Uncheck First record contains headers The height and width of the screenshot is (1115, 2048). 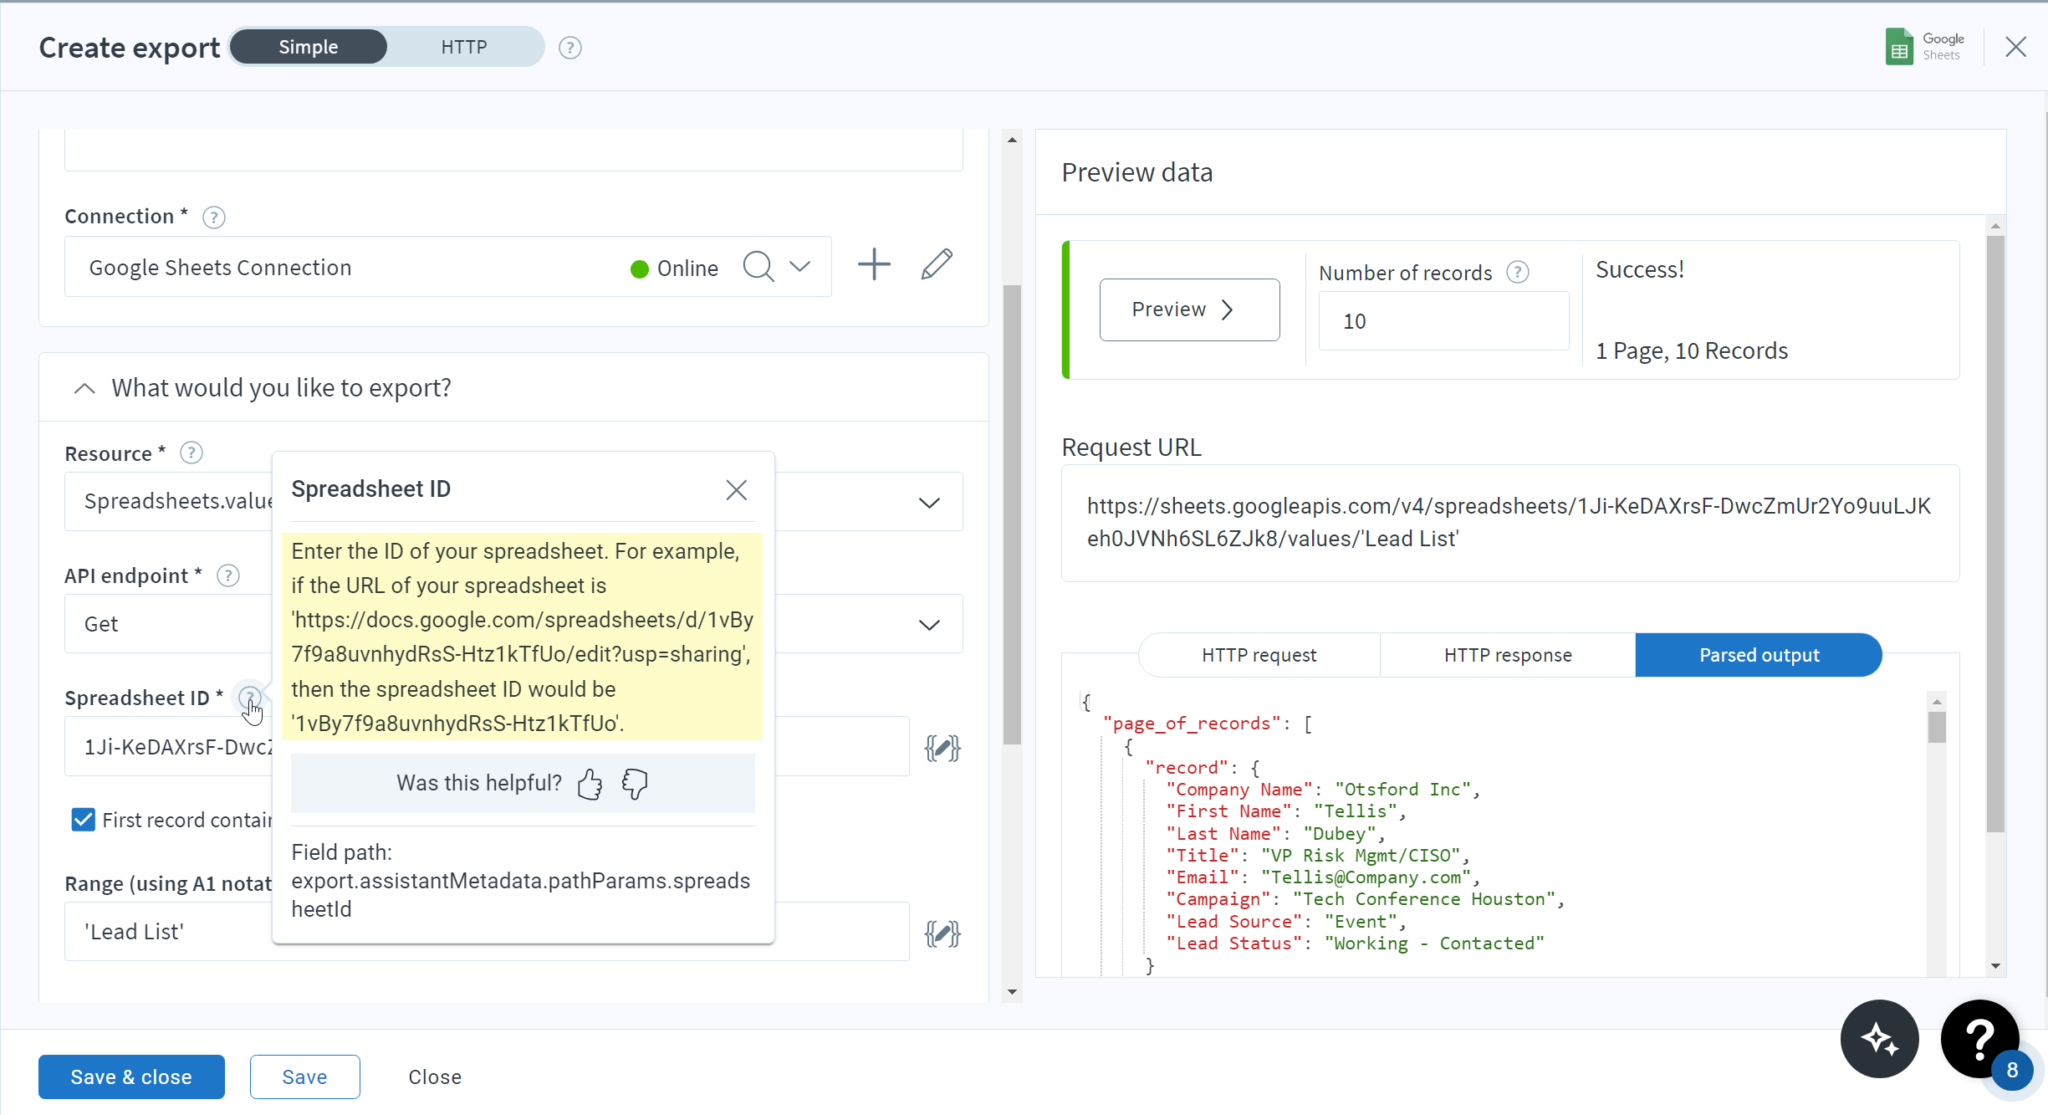(83, 819)
